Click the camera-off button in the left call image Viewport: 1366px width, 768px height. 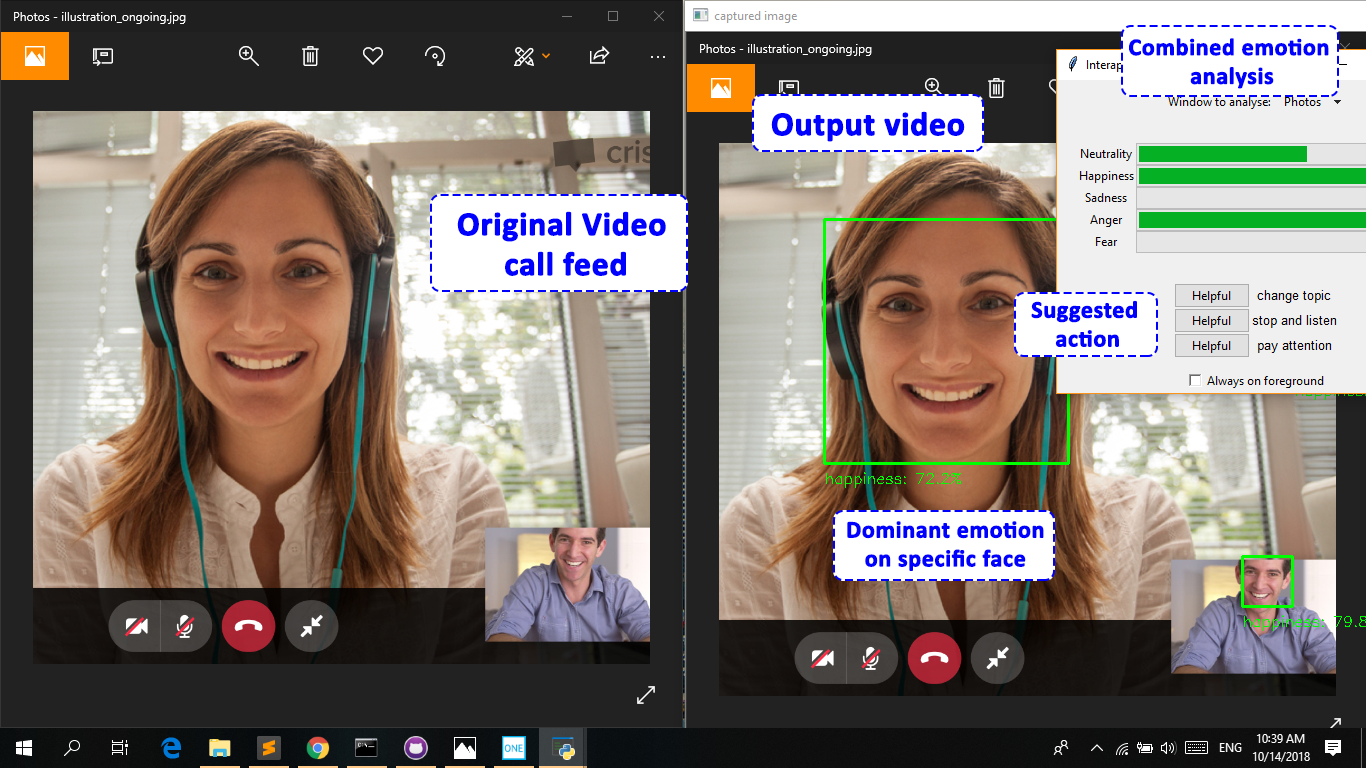135,627
